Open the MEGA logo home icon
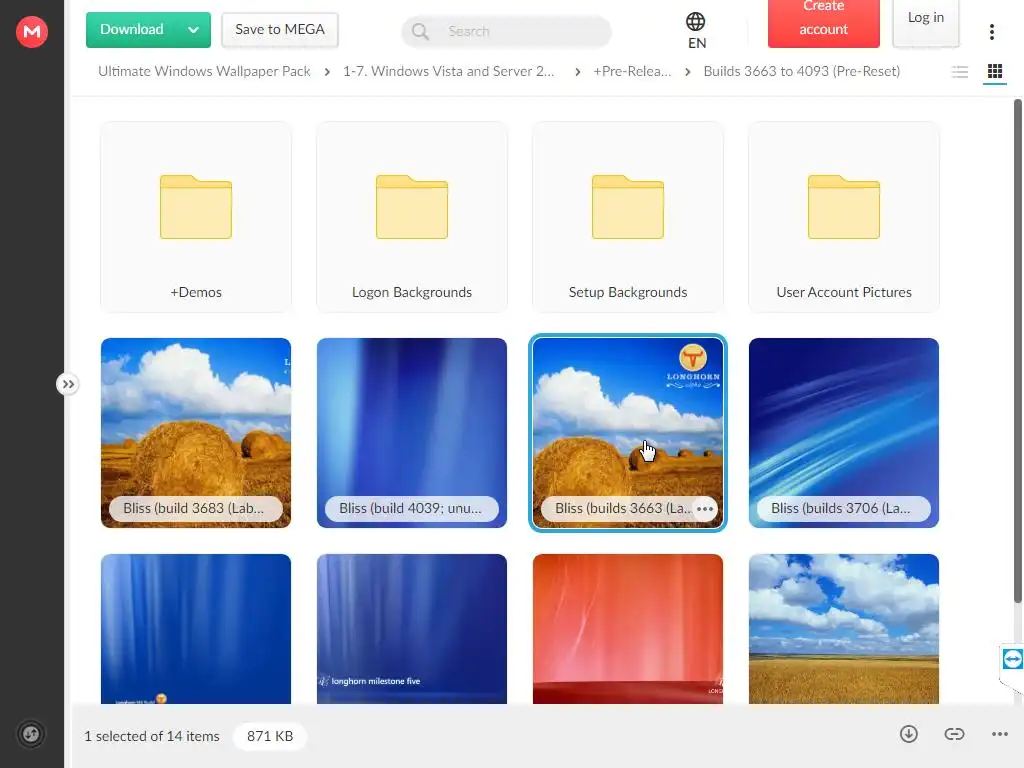This screenshot has height=768, width=1024. coord(31,31)
